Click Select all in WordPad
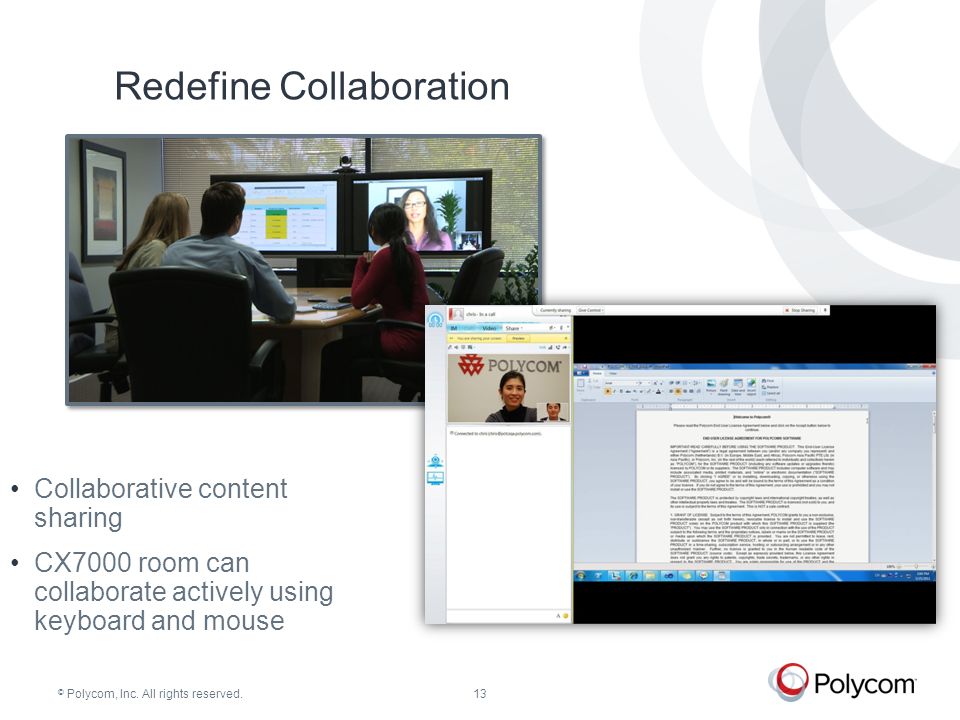Viewport: 960px width, 720px height. 771,393
